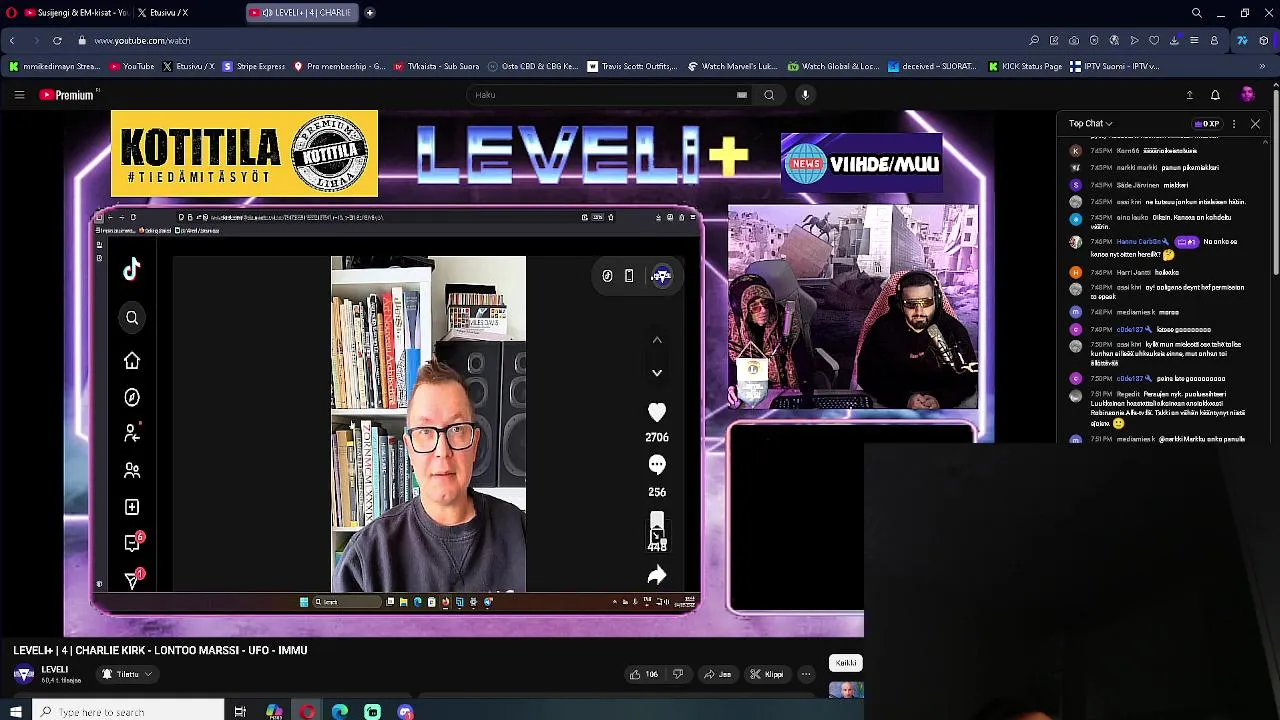1280x720 pixels.
Task: Click the YouTube search magnifier button
Action: [x=769, y=95]
